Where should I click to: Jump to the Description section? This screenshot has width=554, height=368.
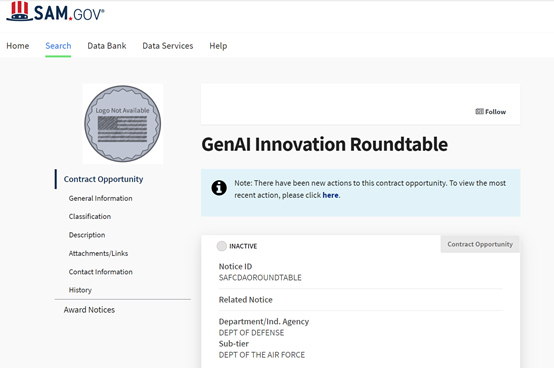pyautogui.click(x=87, y=235)
